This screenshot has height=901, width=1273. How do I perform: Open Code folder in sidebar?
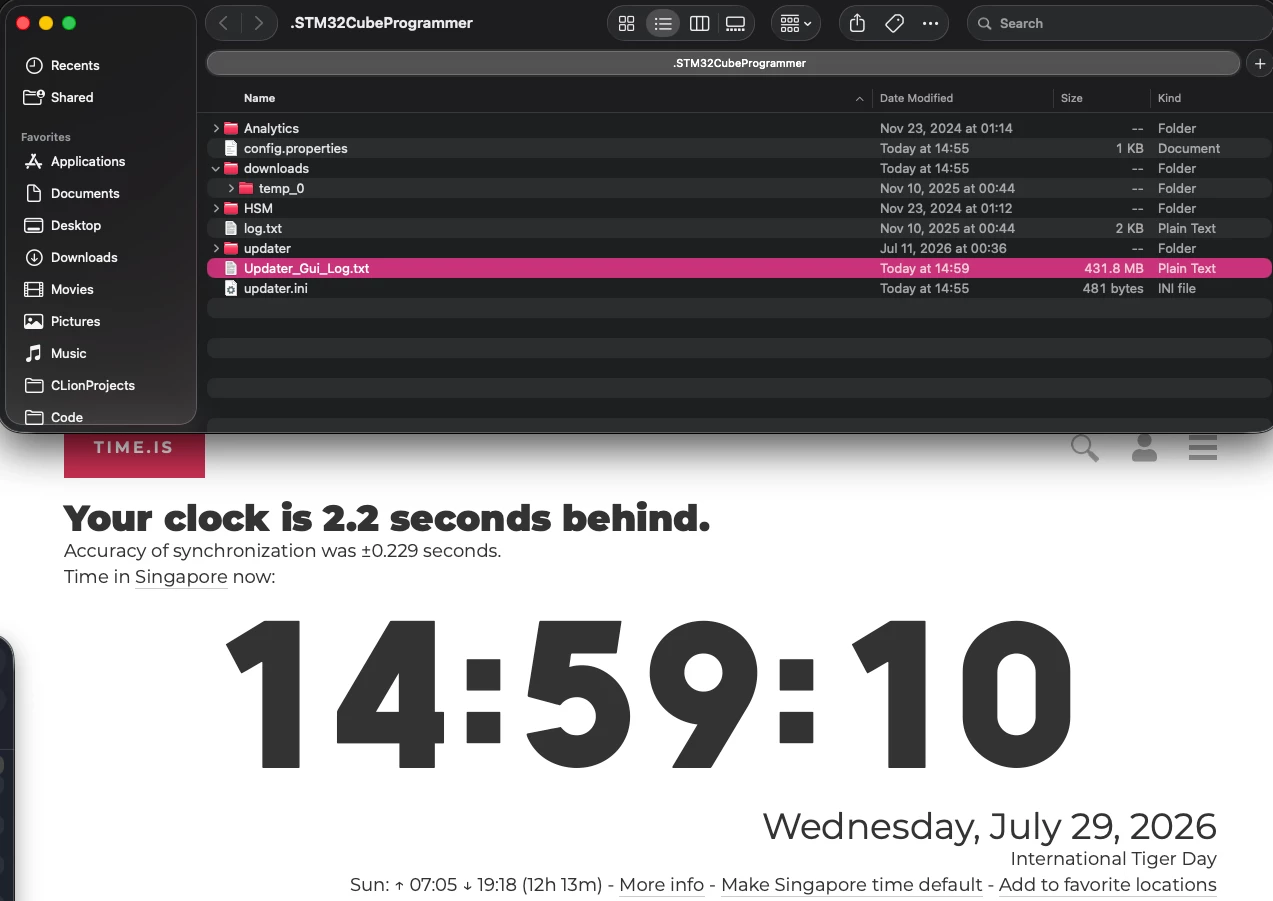(66, 417)
